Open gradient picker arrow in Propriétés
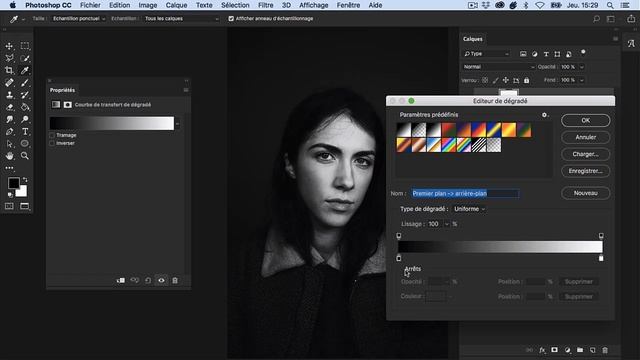This screenshot has height=360, width=640. point(178,124)
